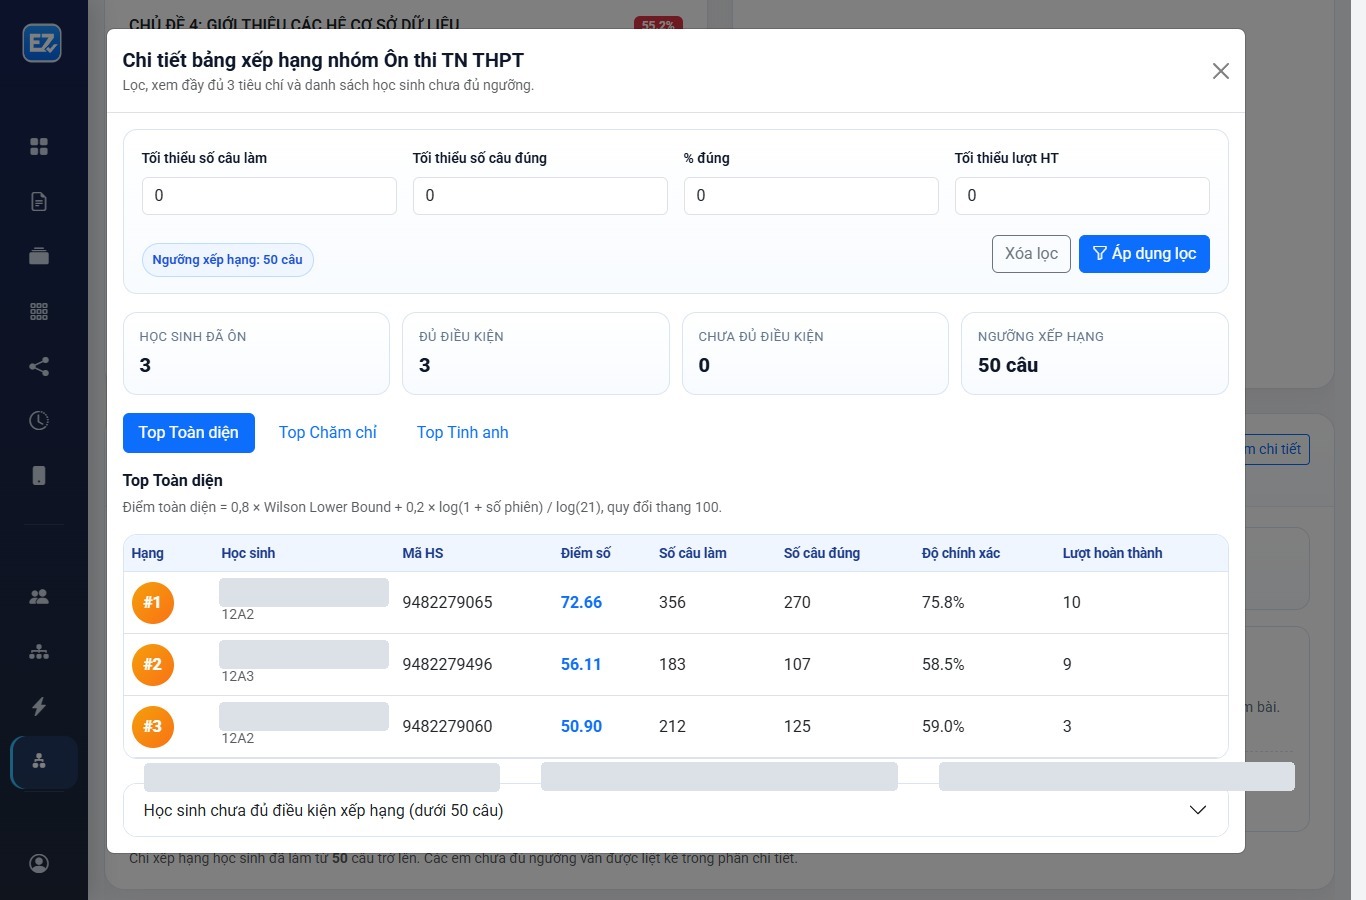This screenshot has width=1366, height=900.
Task: Click the score 56.11
Action: pyautogui.click(x=581, y=664)
